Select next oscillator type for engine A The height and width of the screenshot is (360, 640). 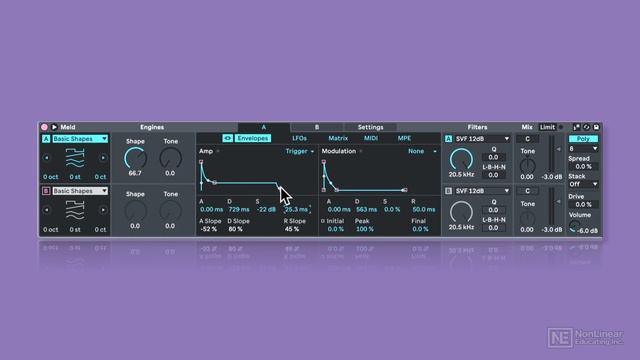103,158
